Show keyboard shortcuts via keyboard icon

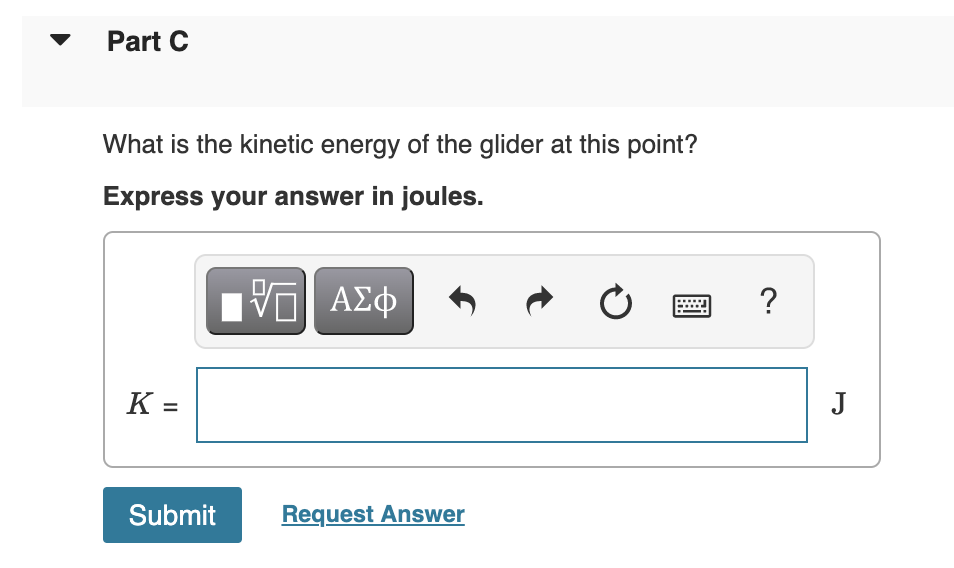click(692, 301)
